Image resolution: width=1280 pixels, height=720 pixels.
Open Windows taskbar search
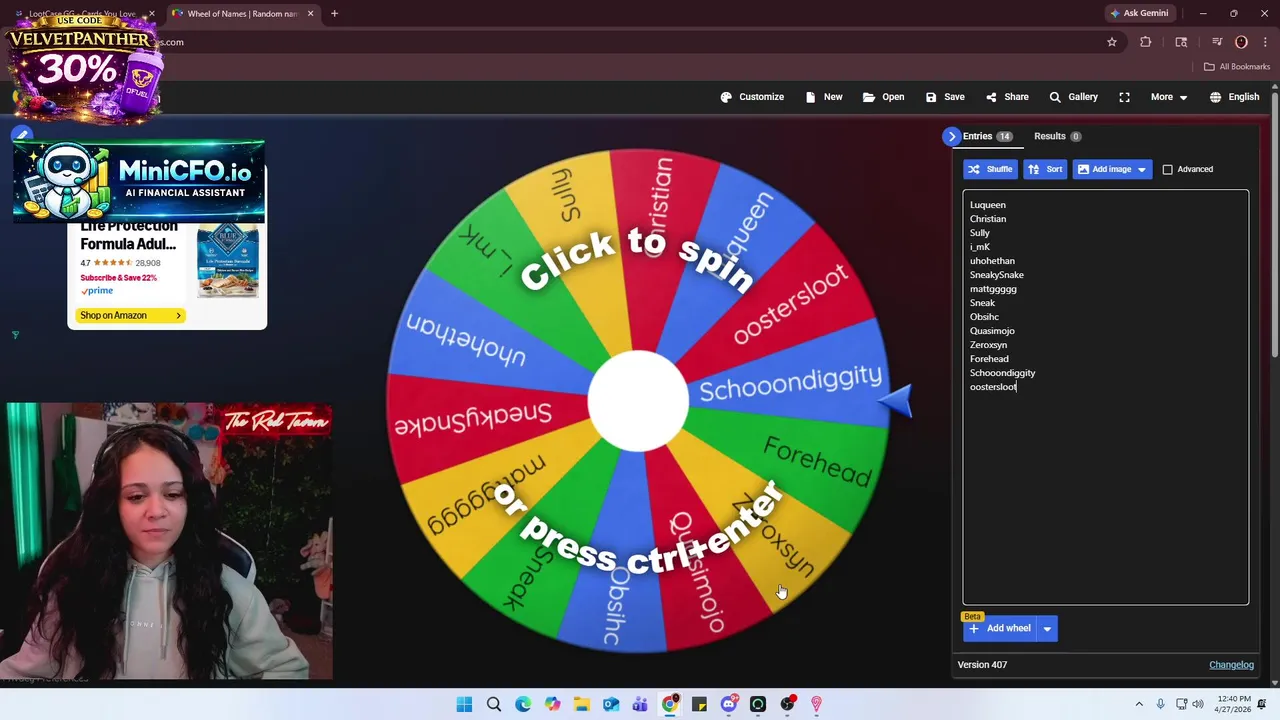(x=494, y=704)
